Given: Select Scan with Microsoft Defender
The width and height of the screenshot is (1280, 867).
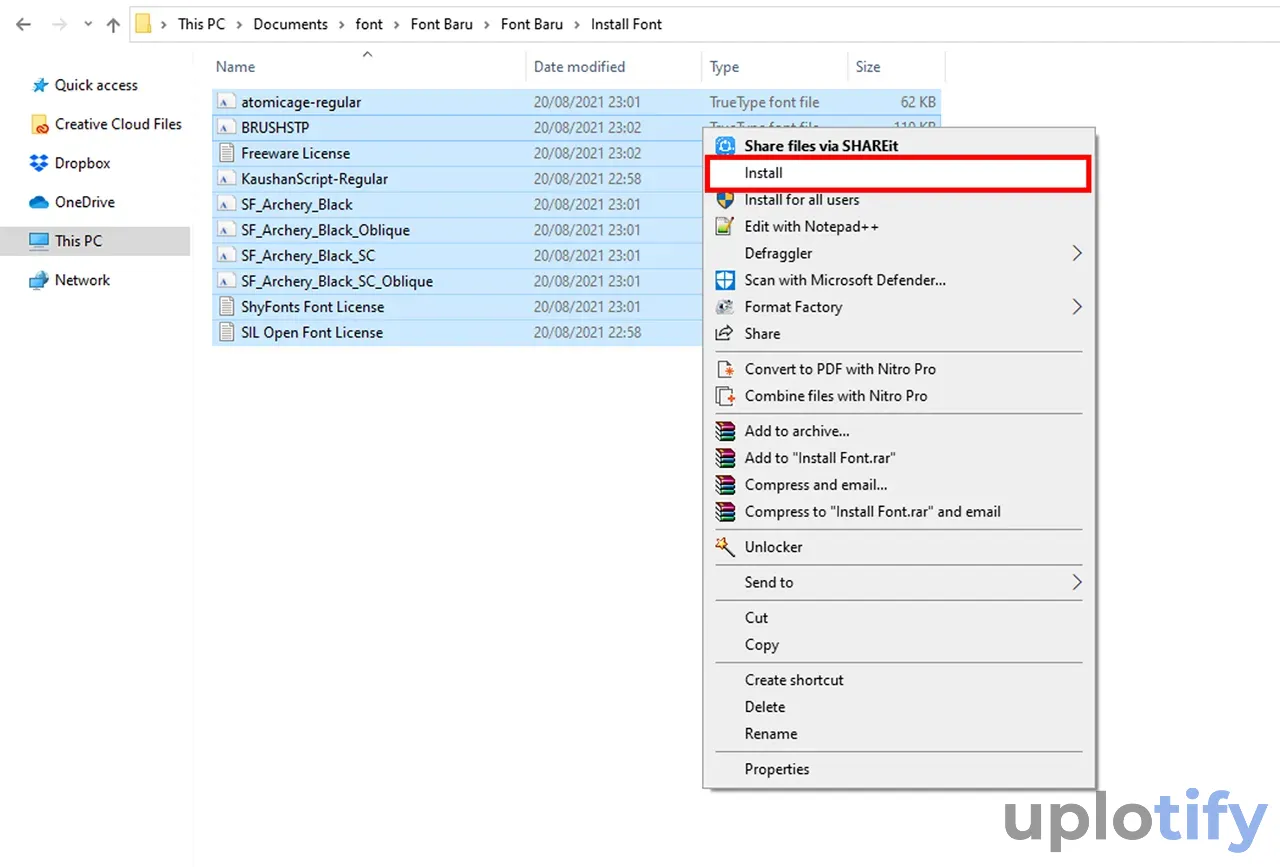Looking at the screenshot, I should [845, 280].
